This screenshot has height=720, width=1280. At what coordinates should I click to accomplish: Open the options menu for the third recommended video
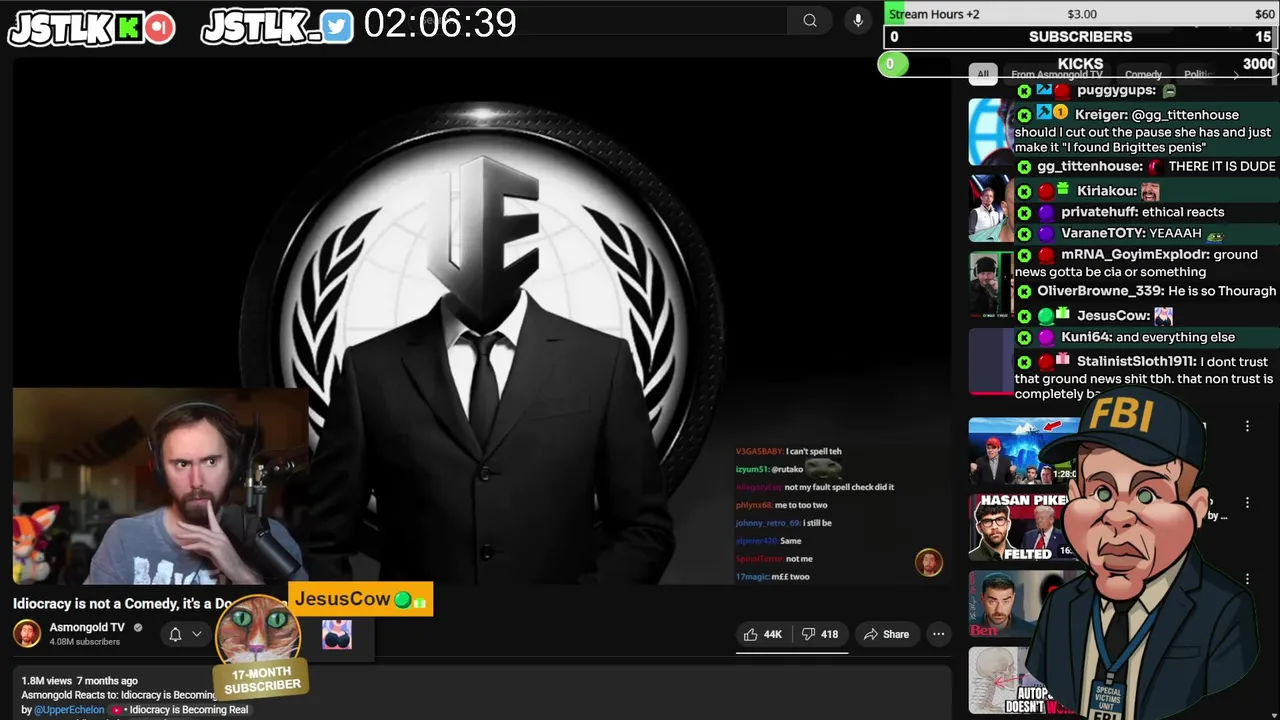pyautogui.click(x=1247, y=579)
